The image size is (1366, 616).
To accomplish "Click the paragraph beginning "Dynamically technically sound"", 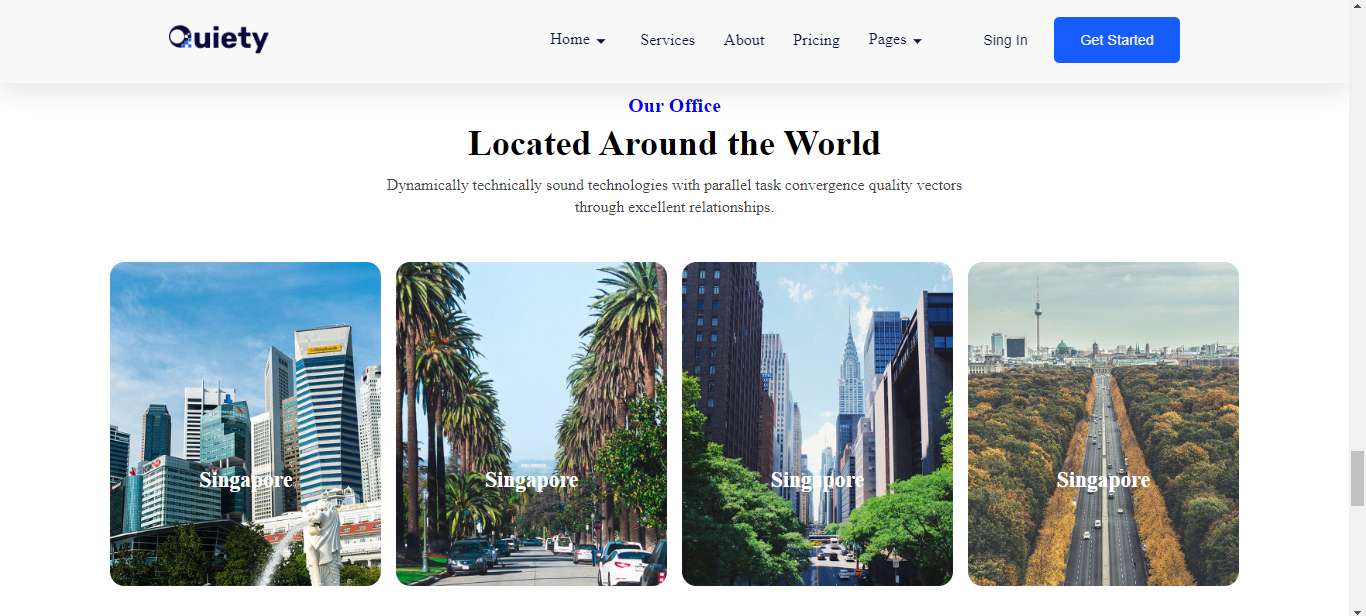I will pos(674,196).
